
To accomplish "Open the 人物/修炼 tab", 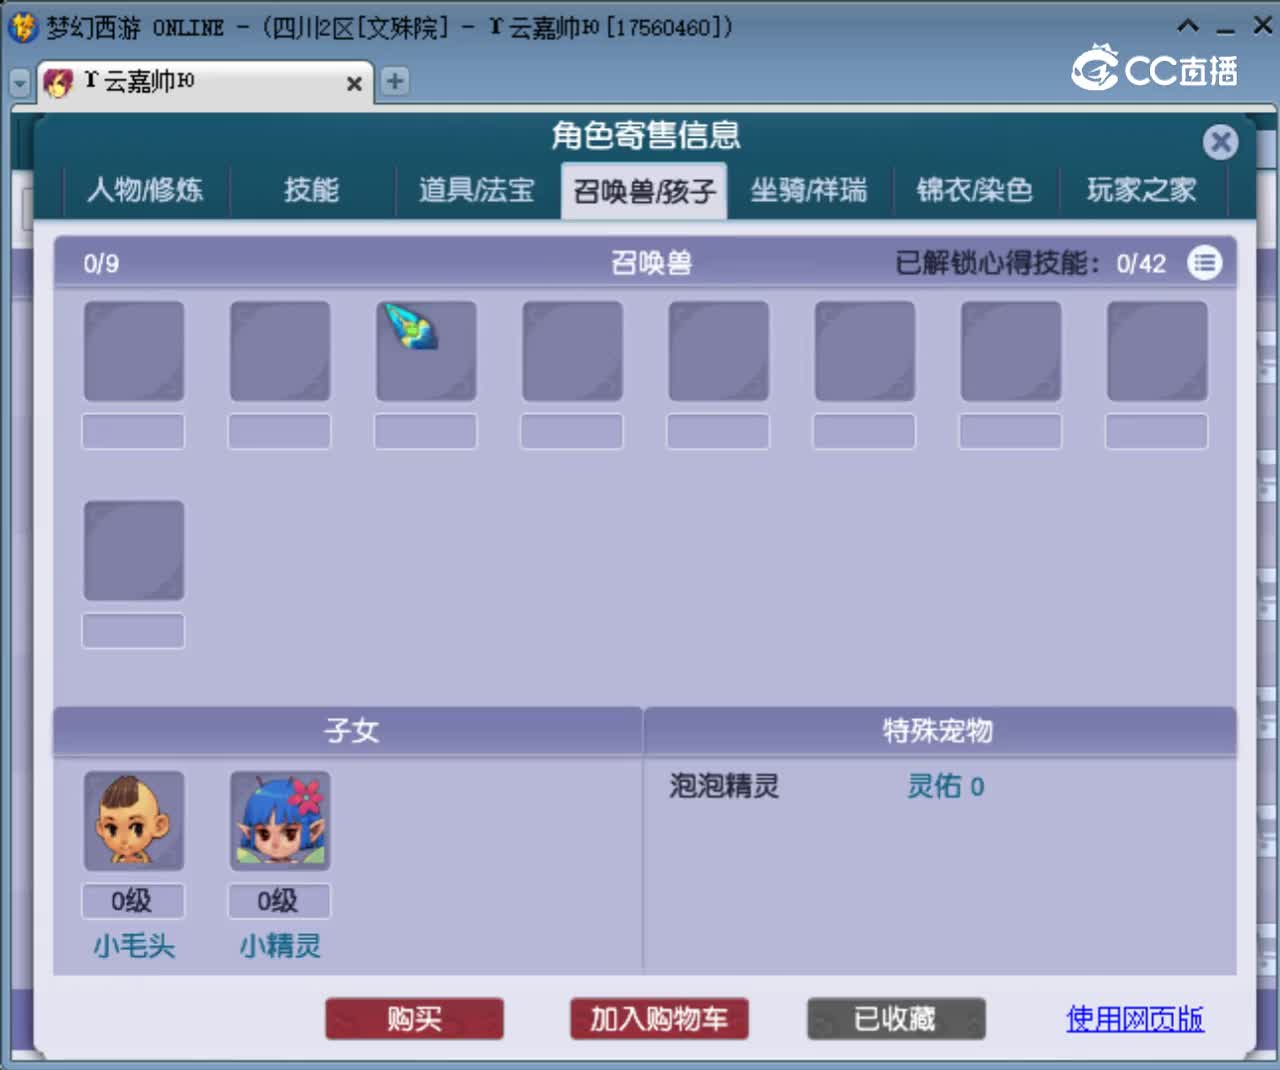I will coord(146,190).
